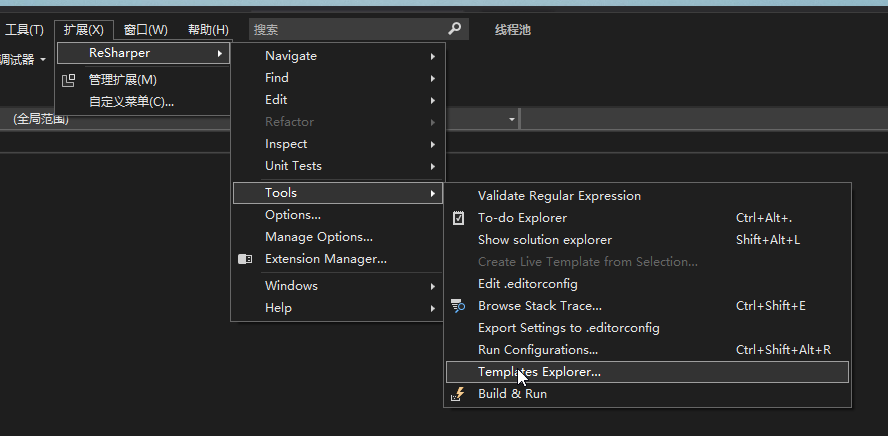The height and width of the screenshot is (436, 888).
Task: Expand the Inspect submenu
Action: point(338,144)
